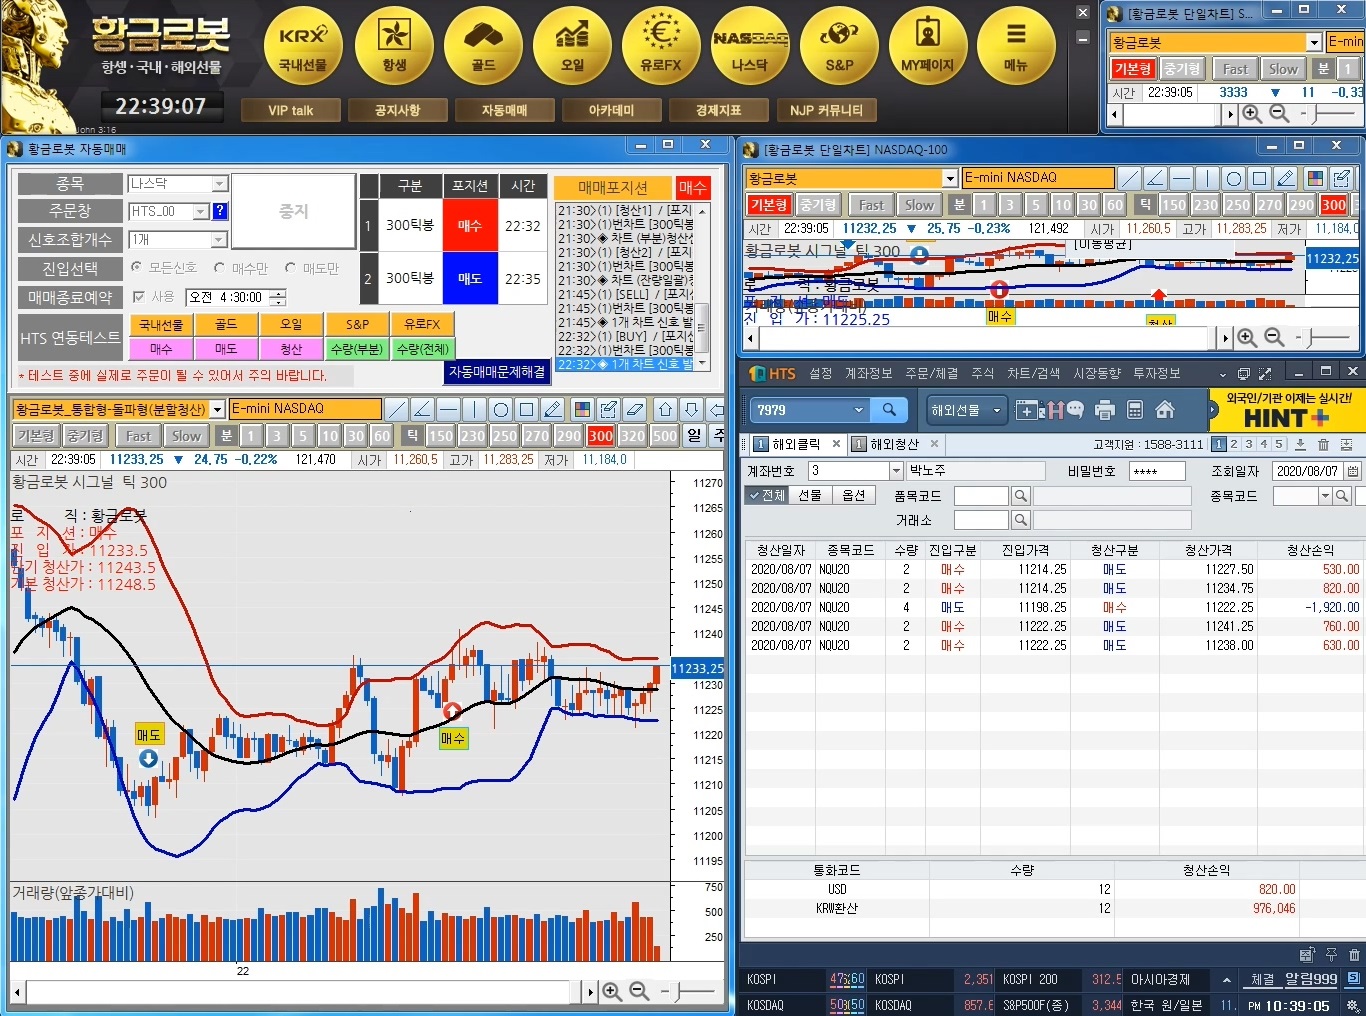Screen dimensions: 1366x1016
Task: Click 수량(전체) green button
Action: click(x=422, y=349)
